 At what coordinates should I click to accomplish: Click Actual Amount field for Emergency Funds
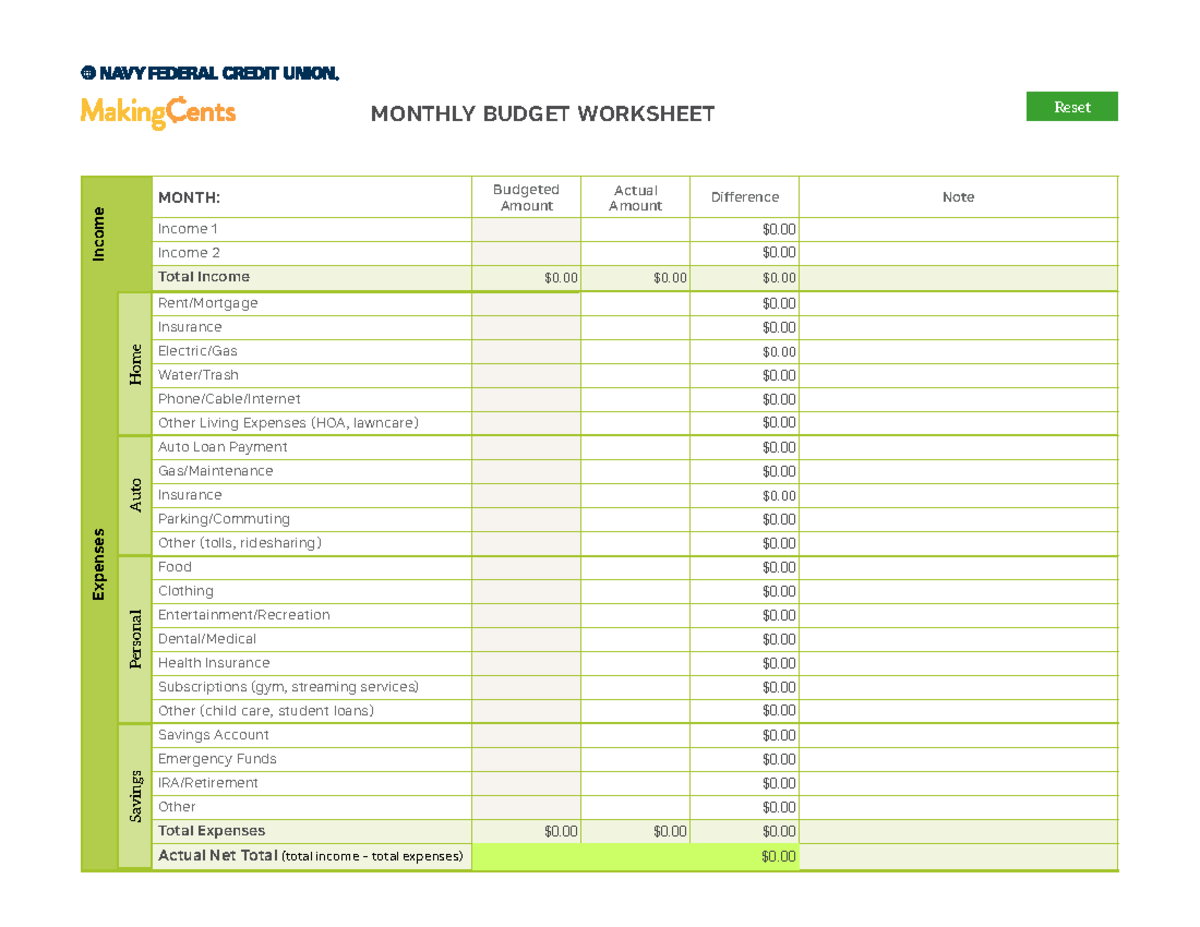635,759
